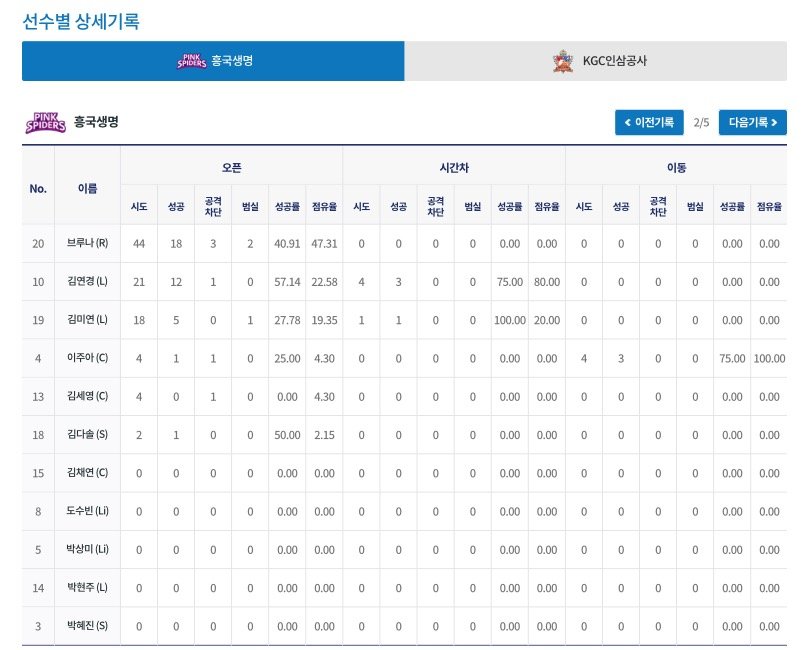Select player 이주아 (C) row name
Viewport: 807px width, 650px height.
[x=87, y=358]
